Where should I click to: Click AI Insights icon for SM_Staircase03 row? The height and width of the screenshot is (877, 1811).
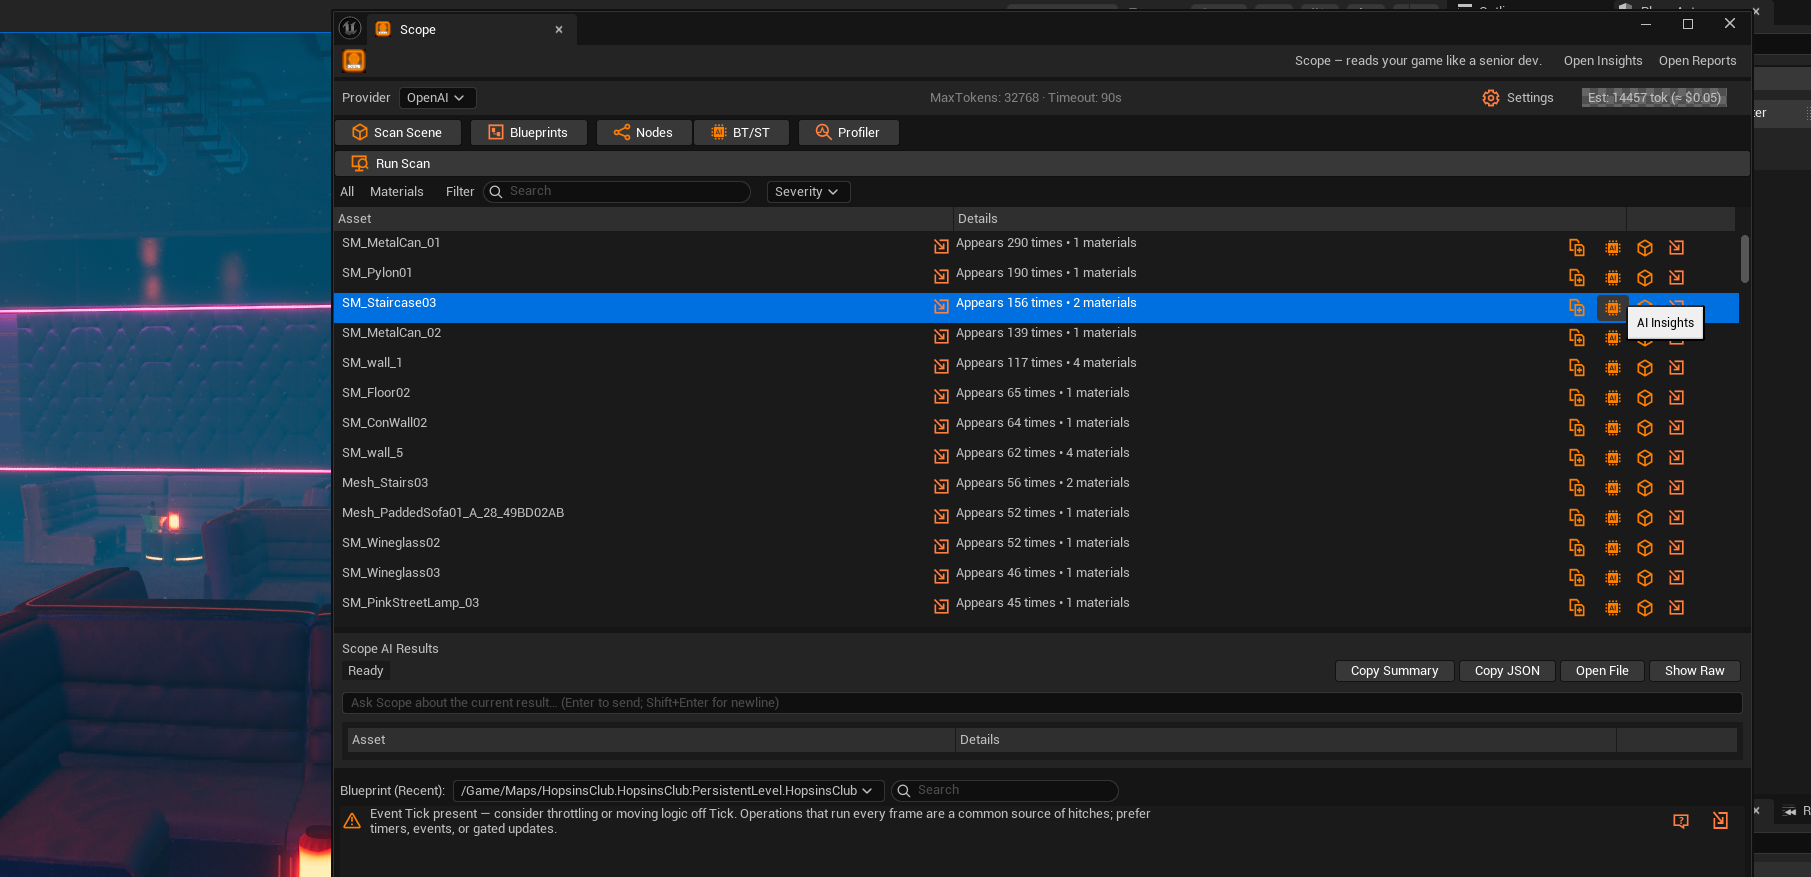click(1612, 308)
